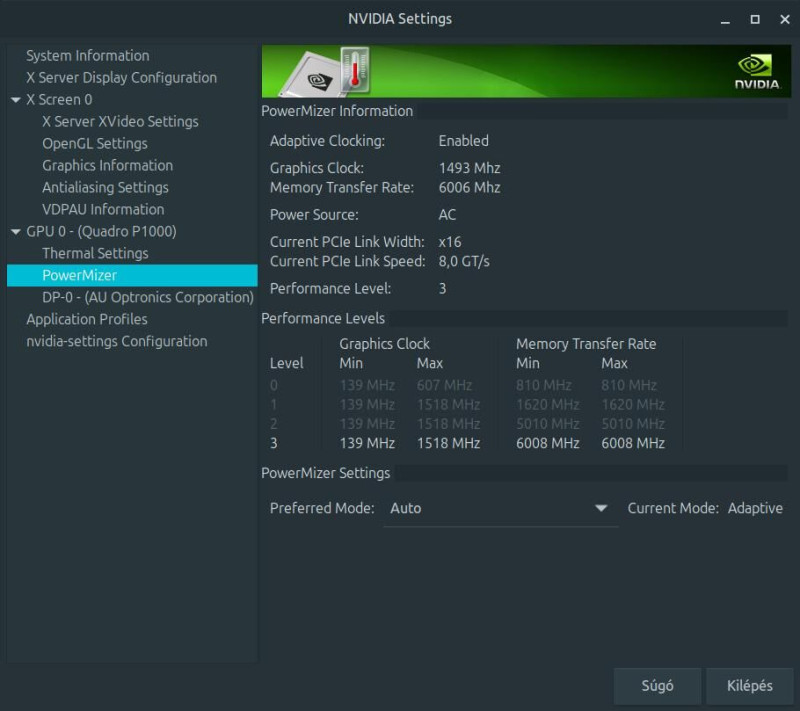Select X Screen 0 entry
800x711 pixels.
[59, 99]
